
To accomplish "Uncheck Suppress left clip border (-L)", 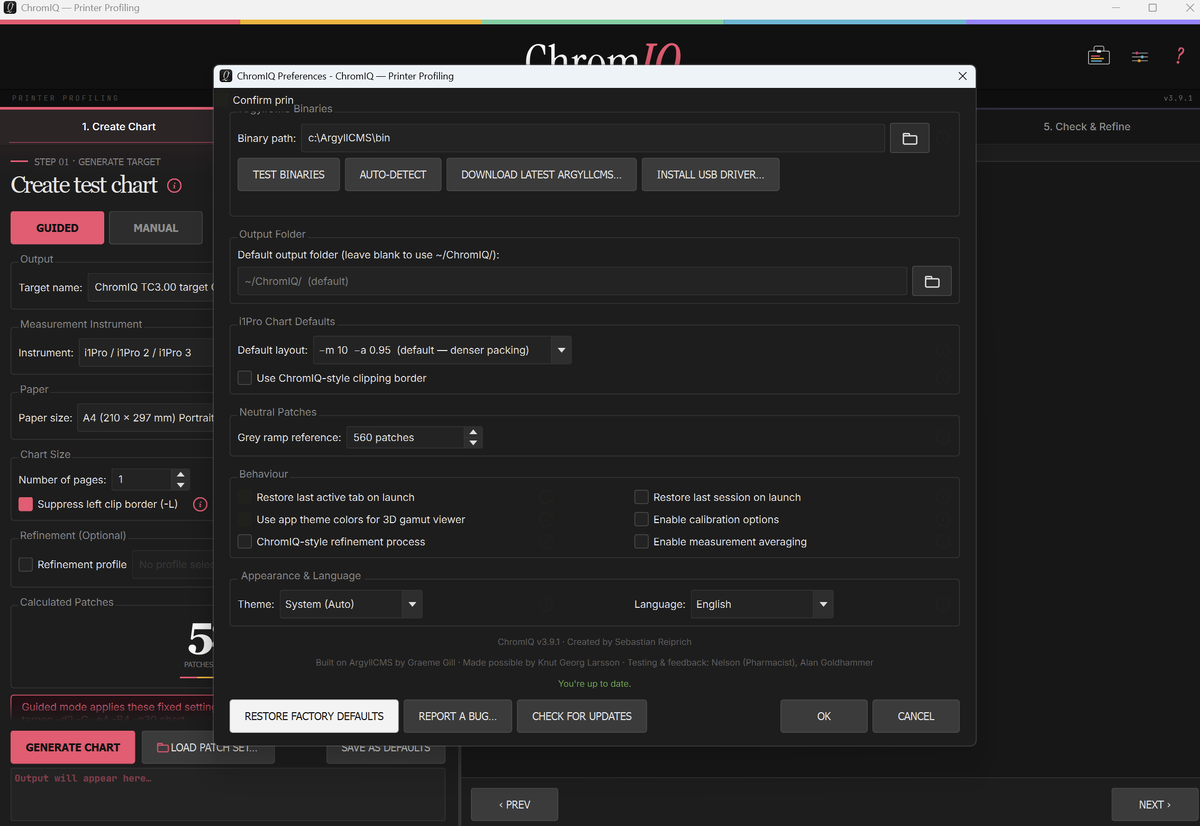I will point(26,504).
